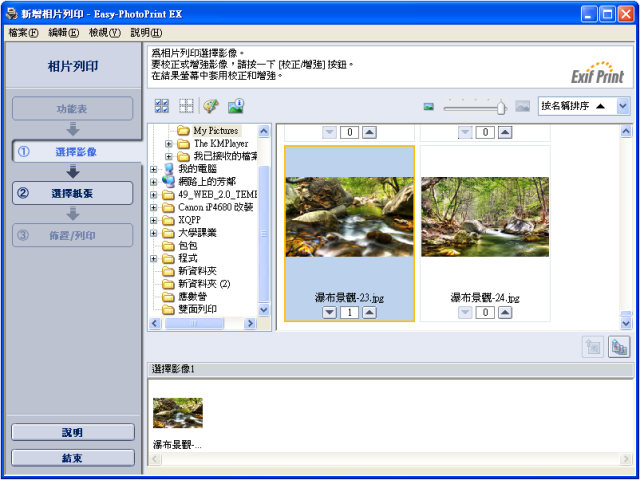640x480 pixels.
Task: Expand the 程式 folder node
Action: click(x=153, y=259)
